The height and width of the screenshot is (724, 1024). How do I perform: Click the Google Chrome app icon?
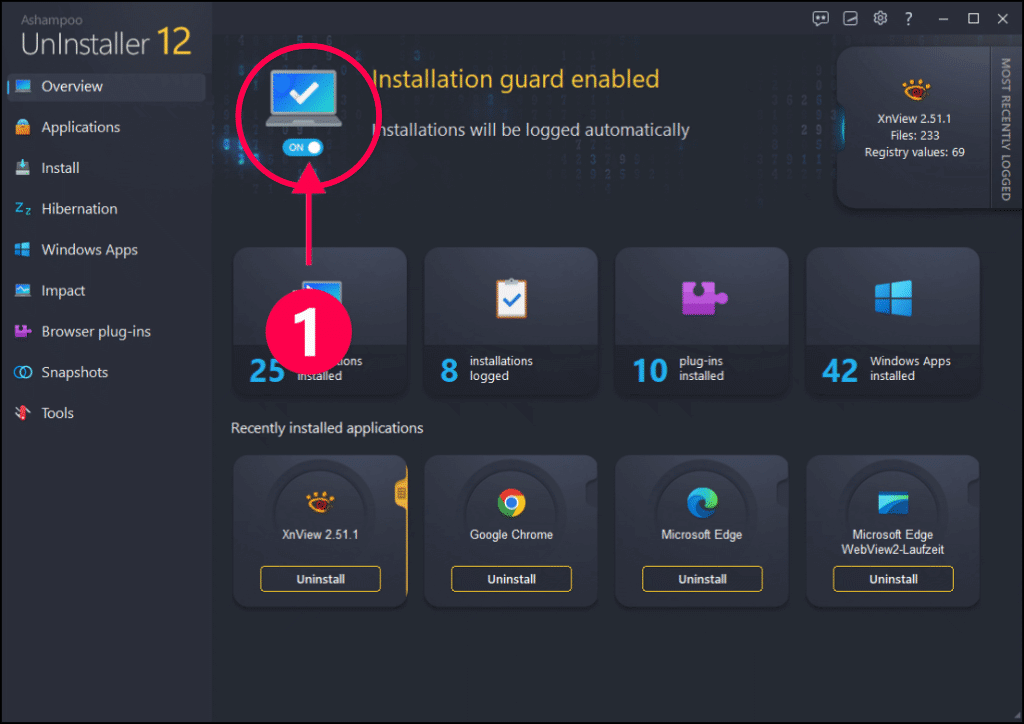pyautogui.click(x=511, y=503)
